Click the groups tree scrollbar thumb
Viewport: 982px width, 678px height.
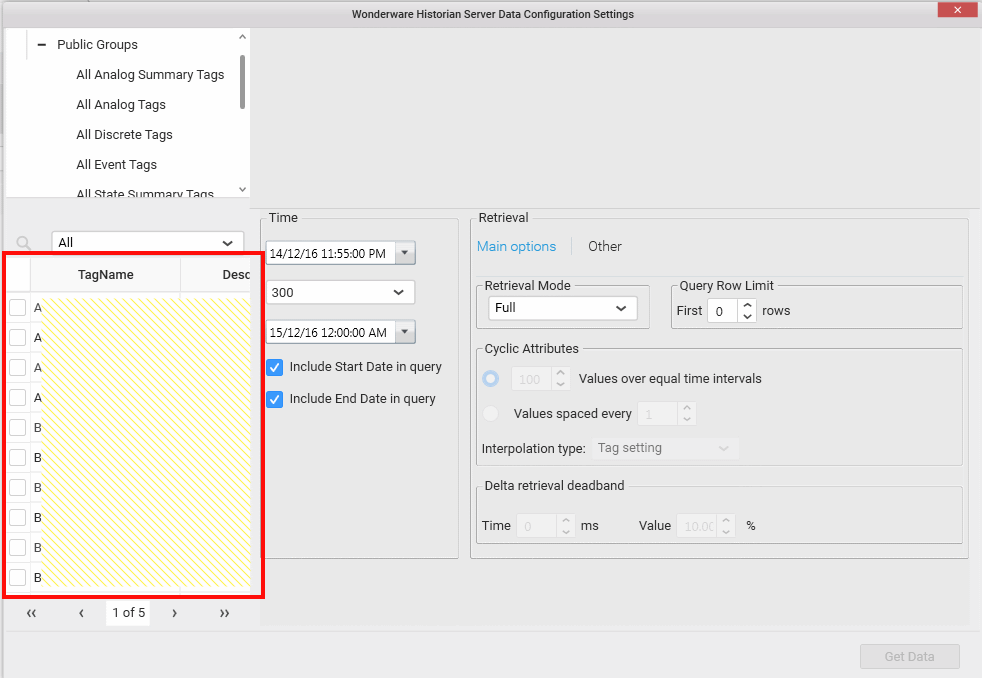pos(242,82)
